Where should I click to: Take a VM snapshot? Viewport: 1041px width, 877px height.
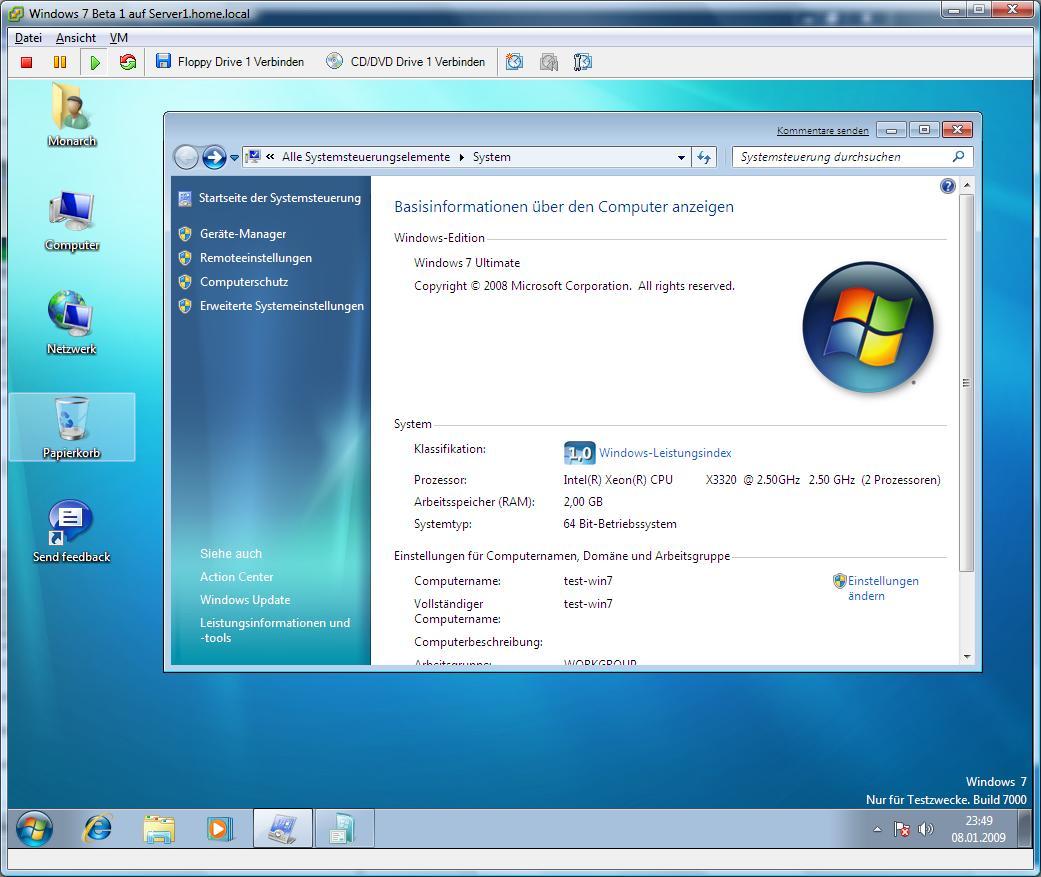pyautogui.click(x=515, y=62)
